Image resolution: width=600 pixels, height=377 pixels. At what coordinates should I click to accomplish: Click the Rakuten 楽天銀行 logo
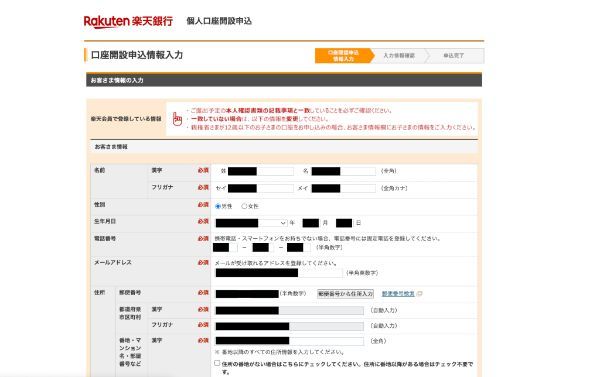(x=128, y=21)
